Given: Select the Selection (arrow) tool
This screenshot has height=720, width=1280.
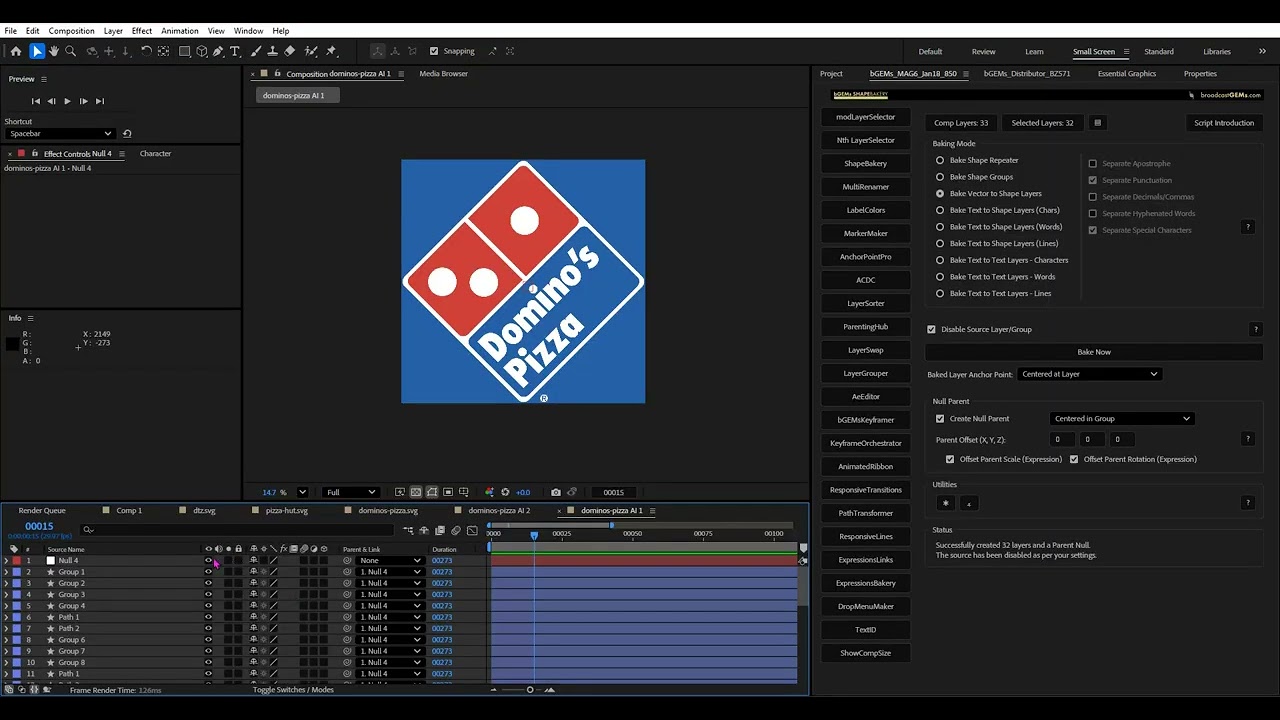Looking at the screenshot, I should 37,51.
